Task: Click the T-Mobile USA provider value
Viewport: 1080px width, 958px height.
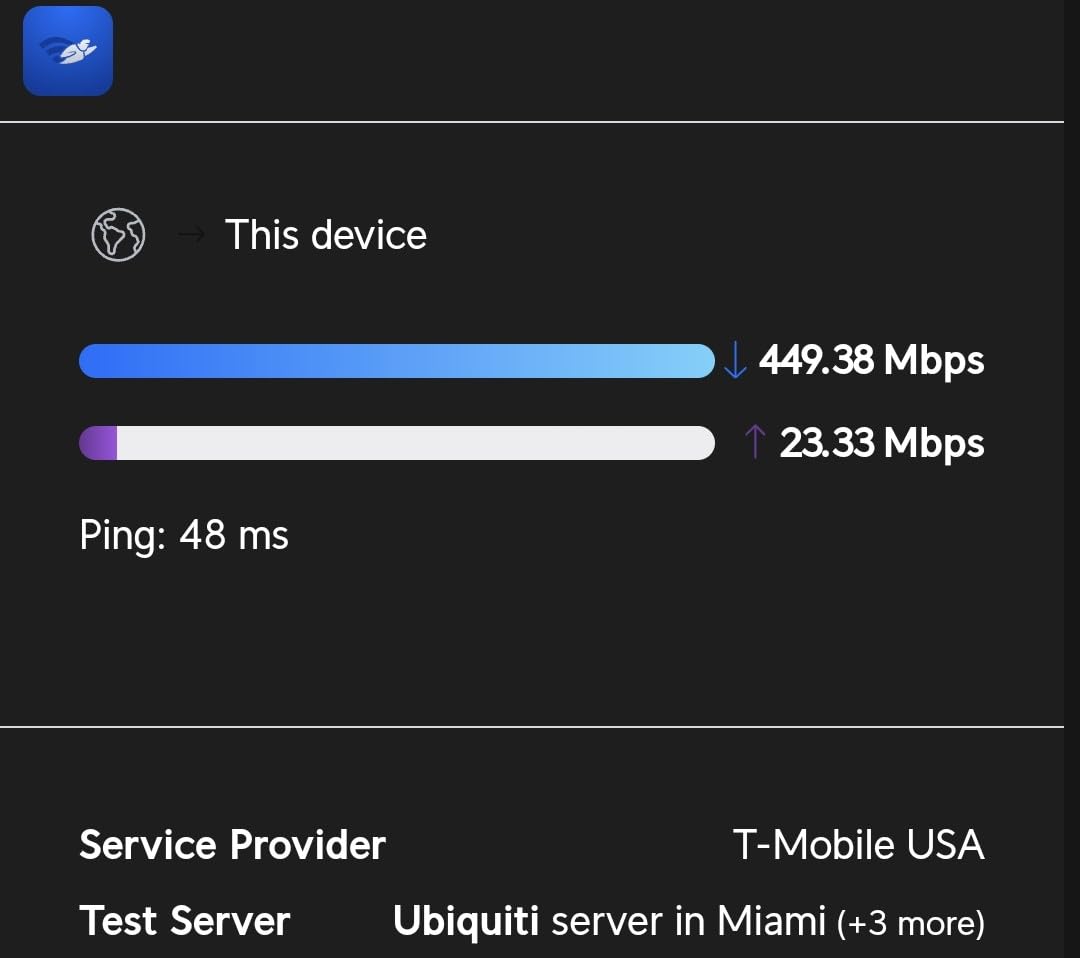Action: 858,845
